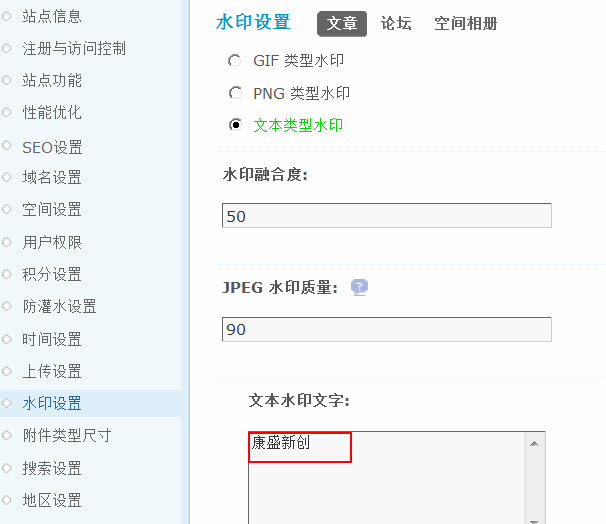
Task: Select the PNG 类型水印 radio button
Action: click(235, 93)
